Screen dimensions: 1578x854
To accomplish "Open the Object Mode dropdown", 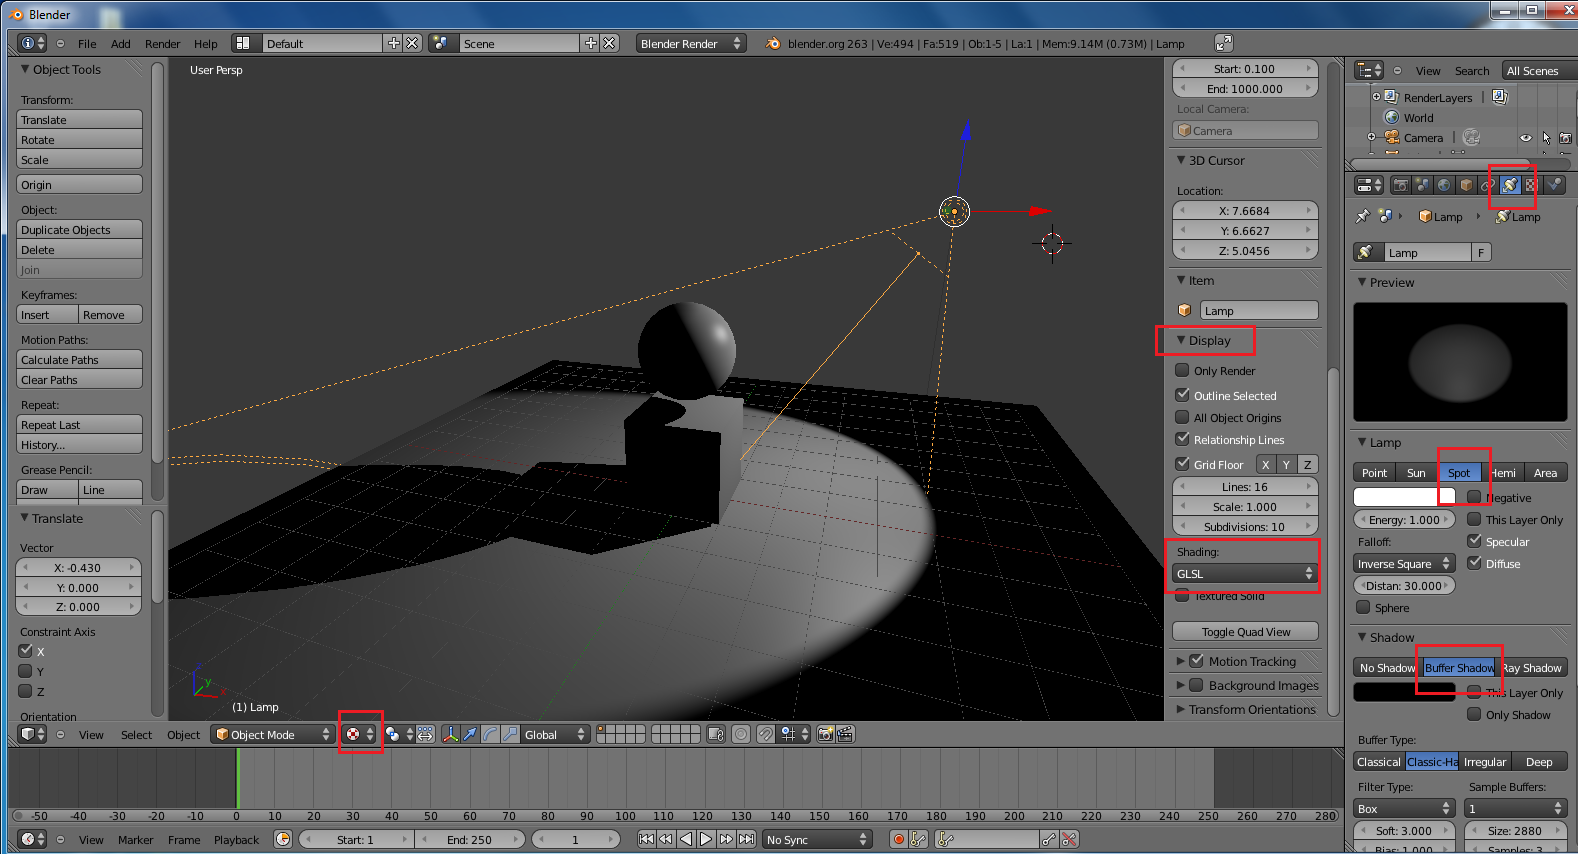I will point(273,734).
